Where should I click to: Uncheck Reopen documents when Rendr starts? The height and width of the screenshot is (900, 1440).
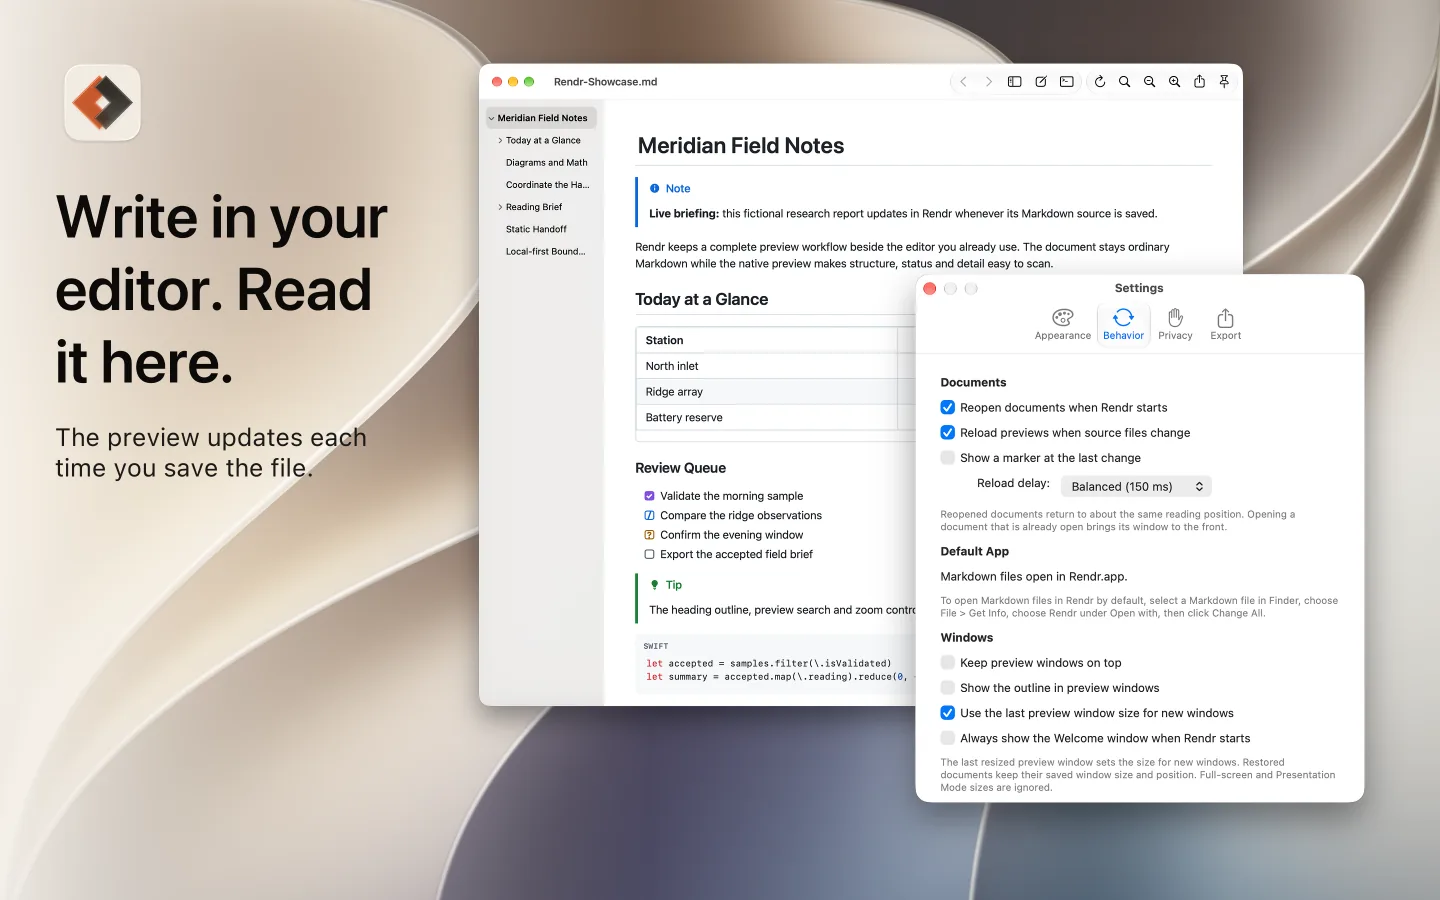(x=947, y=407)
